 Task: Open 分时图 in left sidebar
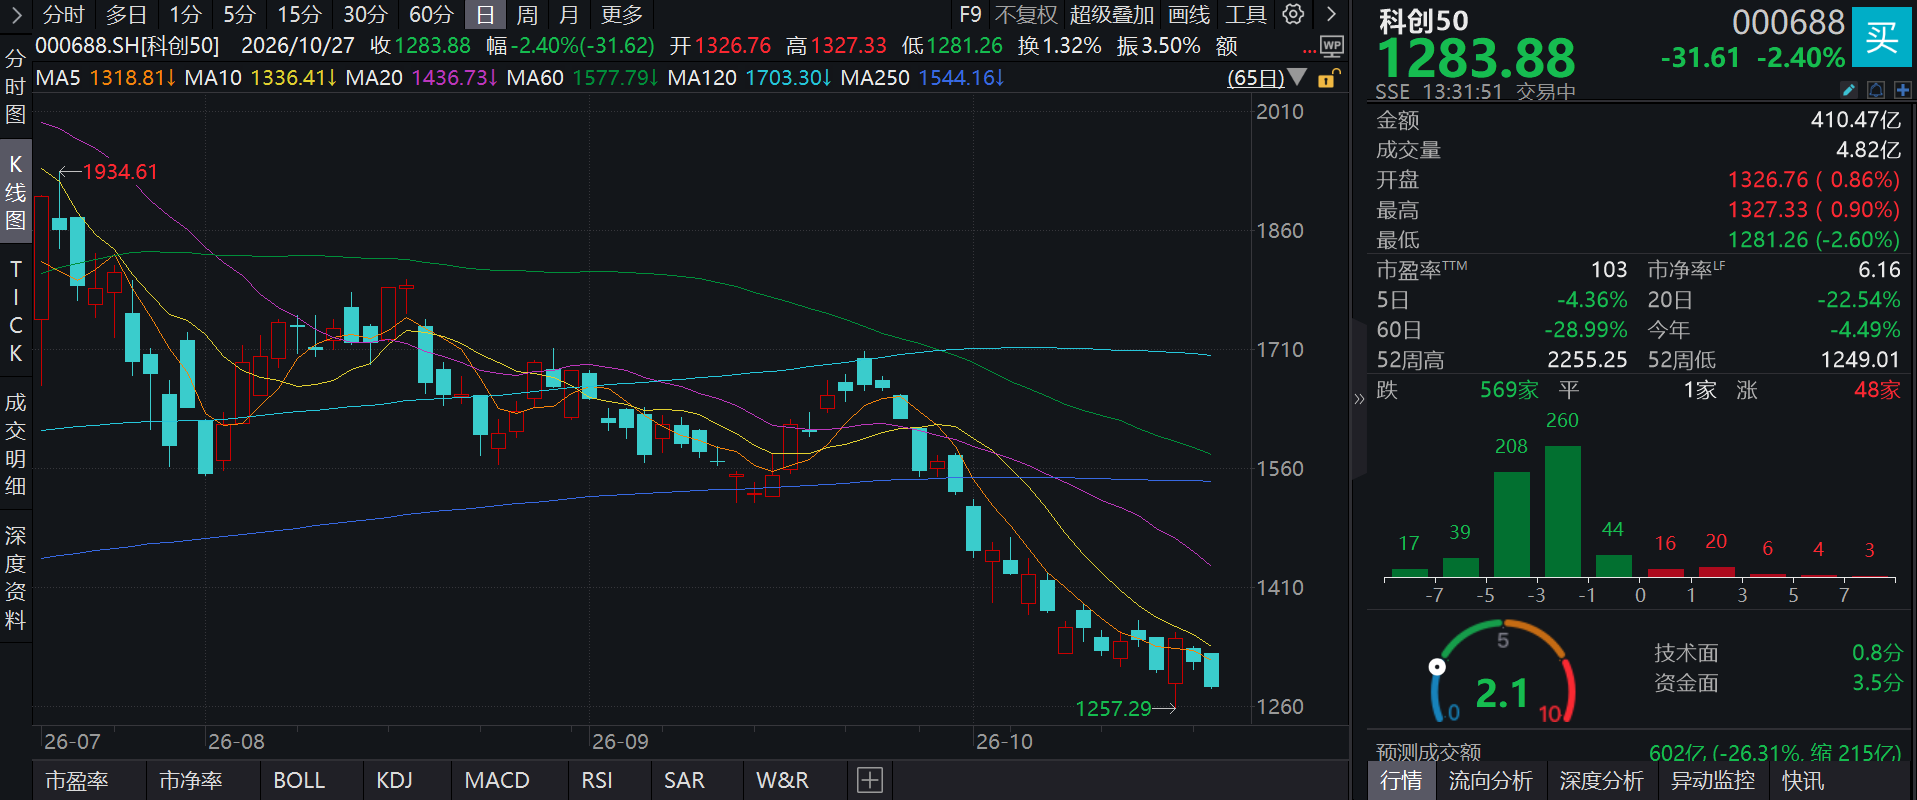(15, 86)
